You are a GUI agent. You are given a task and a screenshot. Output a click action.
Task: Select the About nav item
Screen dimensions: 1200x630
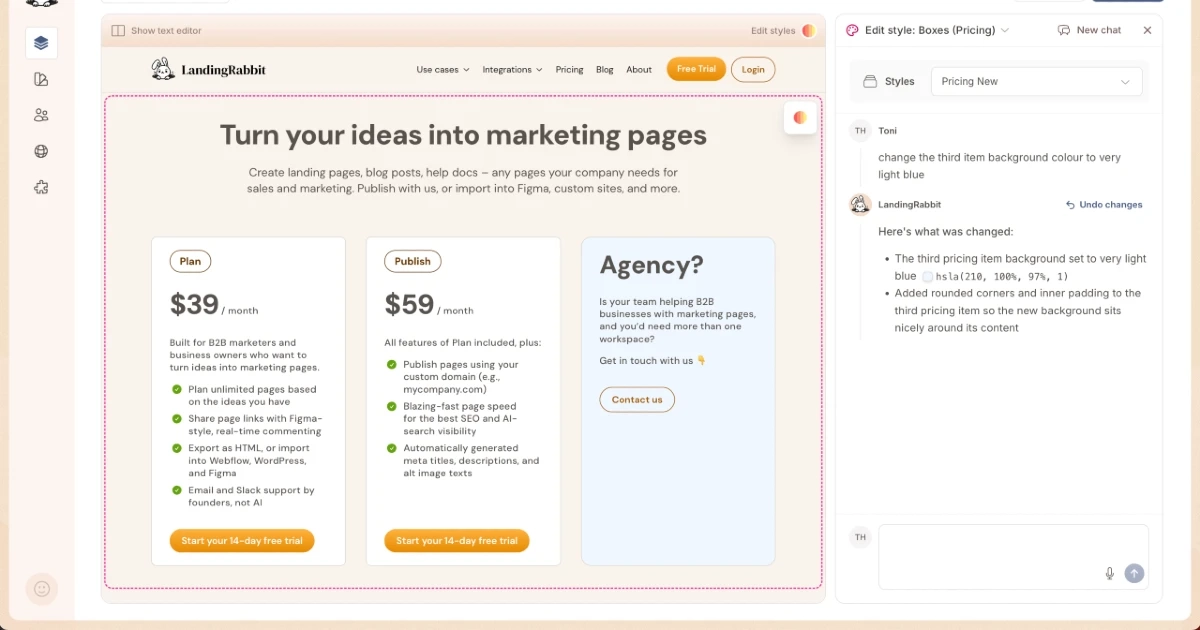tap(639, 70)
